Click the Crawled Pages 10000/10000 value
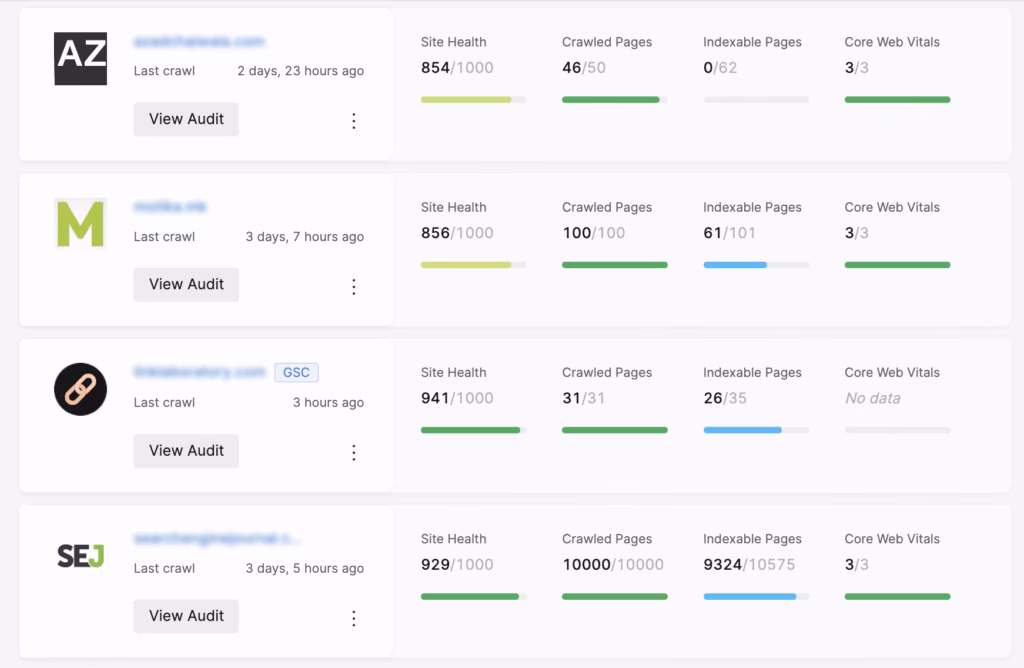 [x=615, y=564]
